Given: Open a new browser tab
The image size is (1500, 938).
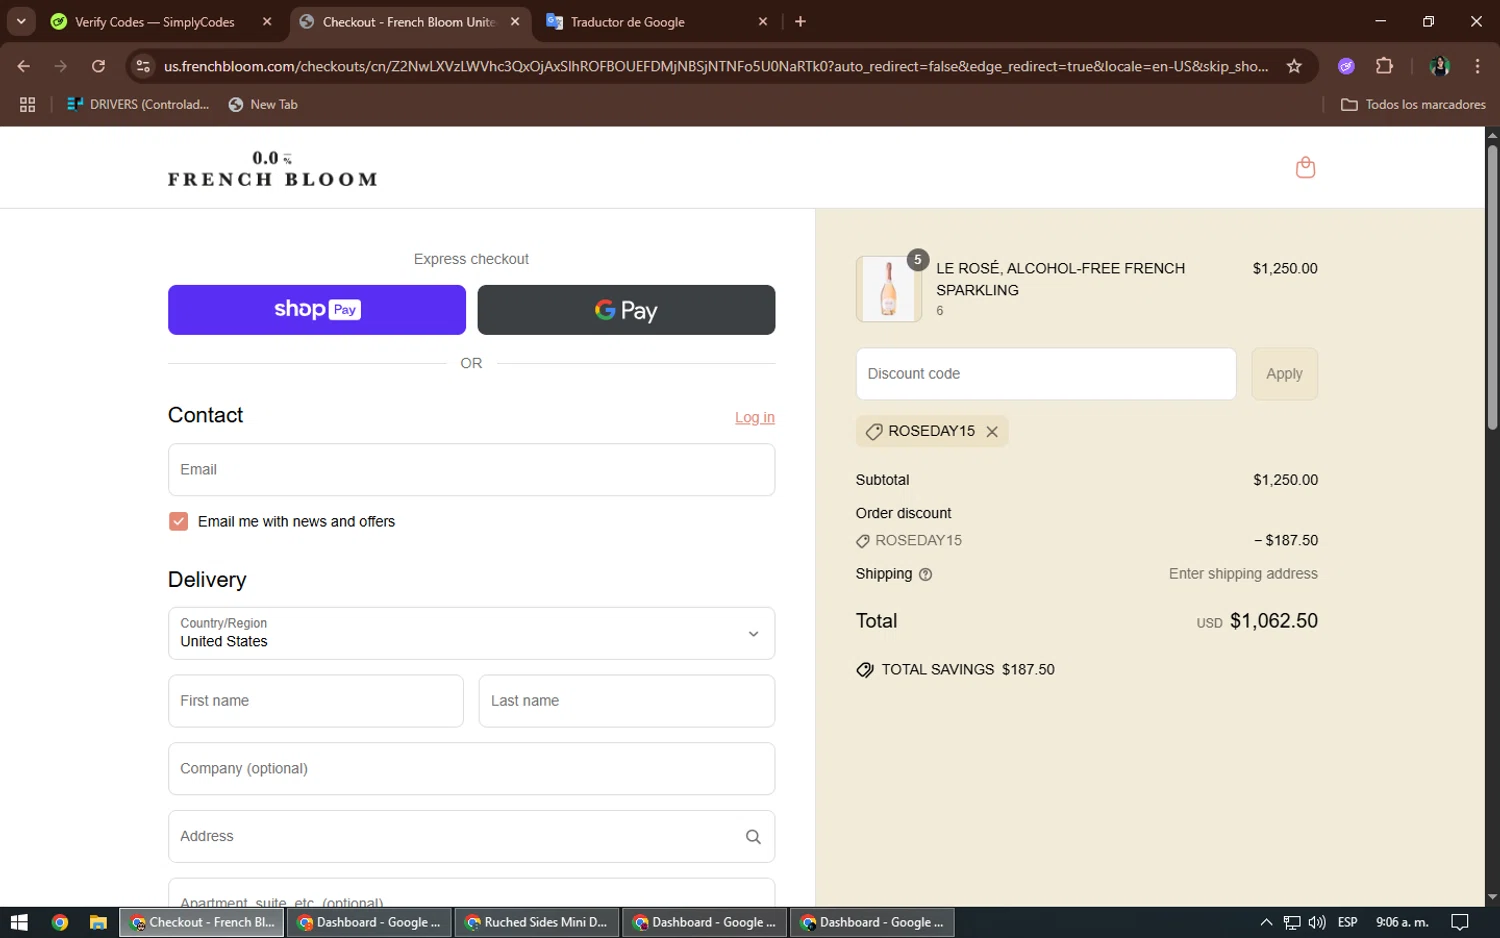Looking at the screenshot, I should pyautogui.click(x=800, y=21).
